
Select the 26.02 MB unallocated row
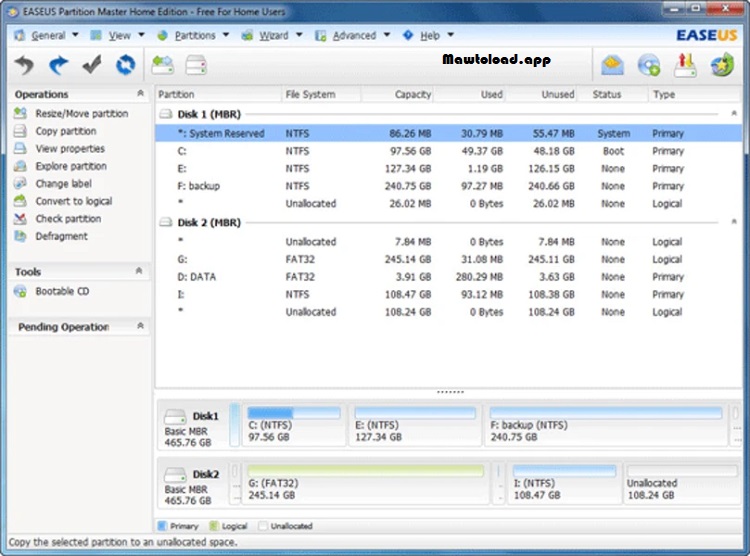[448, 203]
